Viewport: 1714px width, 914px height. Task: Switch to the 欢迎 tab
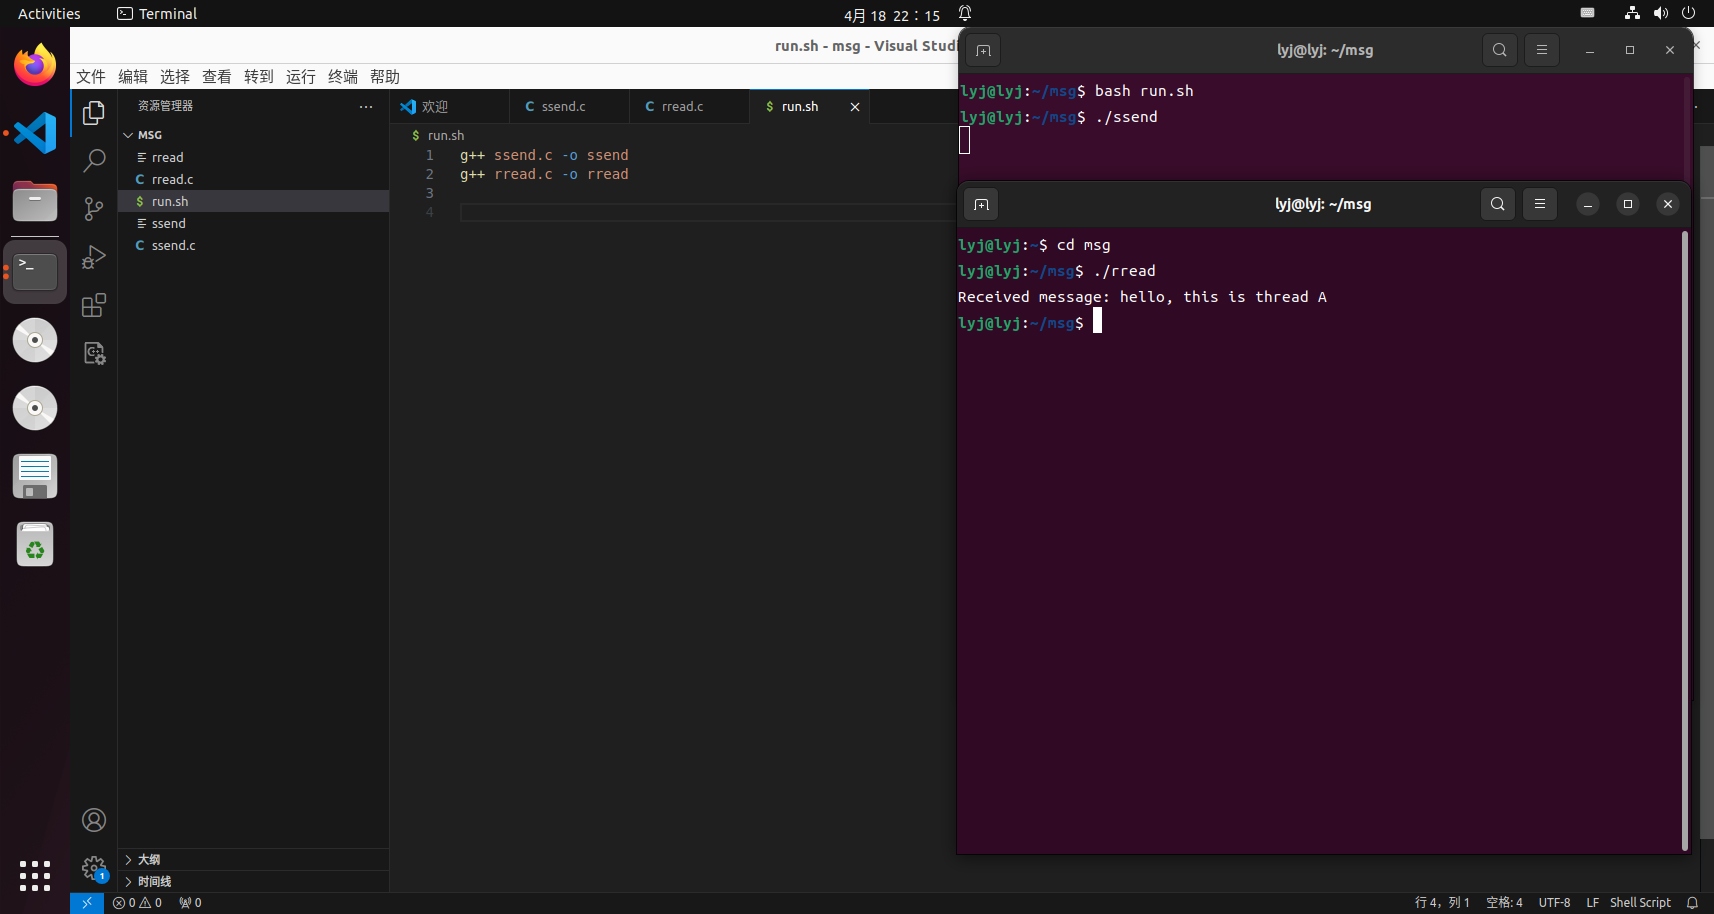(450, 107)
